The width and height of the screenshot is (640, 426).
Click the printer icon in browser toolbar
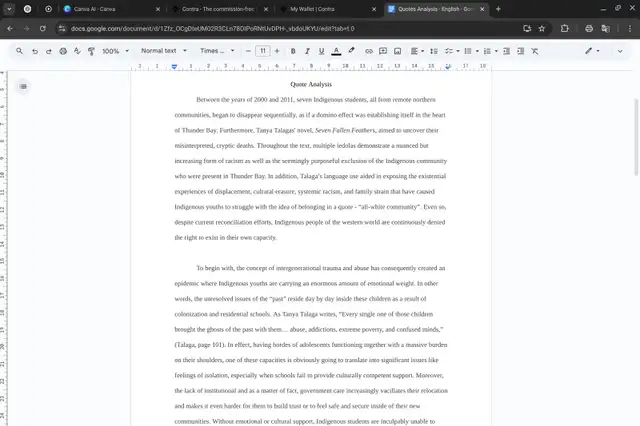[x=589, y=29]
